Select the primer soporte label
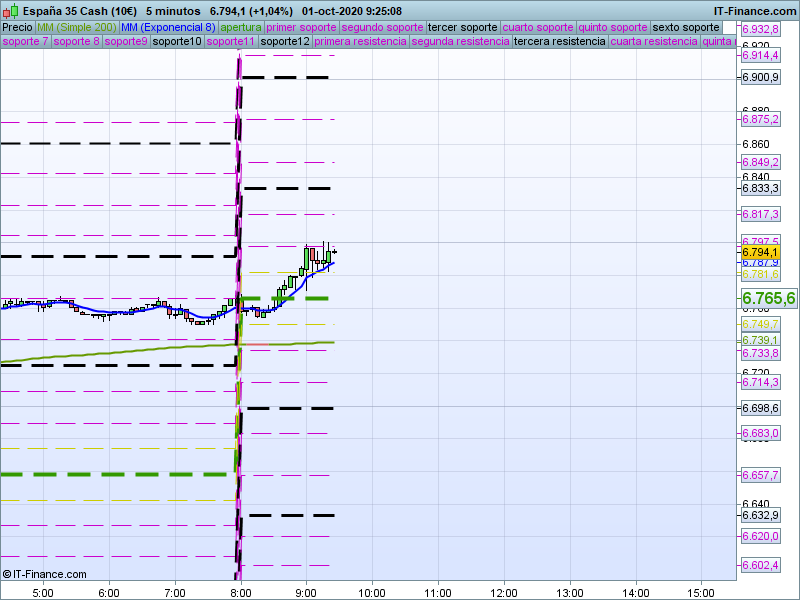 point(302,27)
